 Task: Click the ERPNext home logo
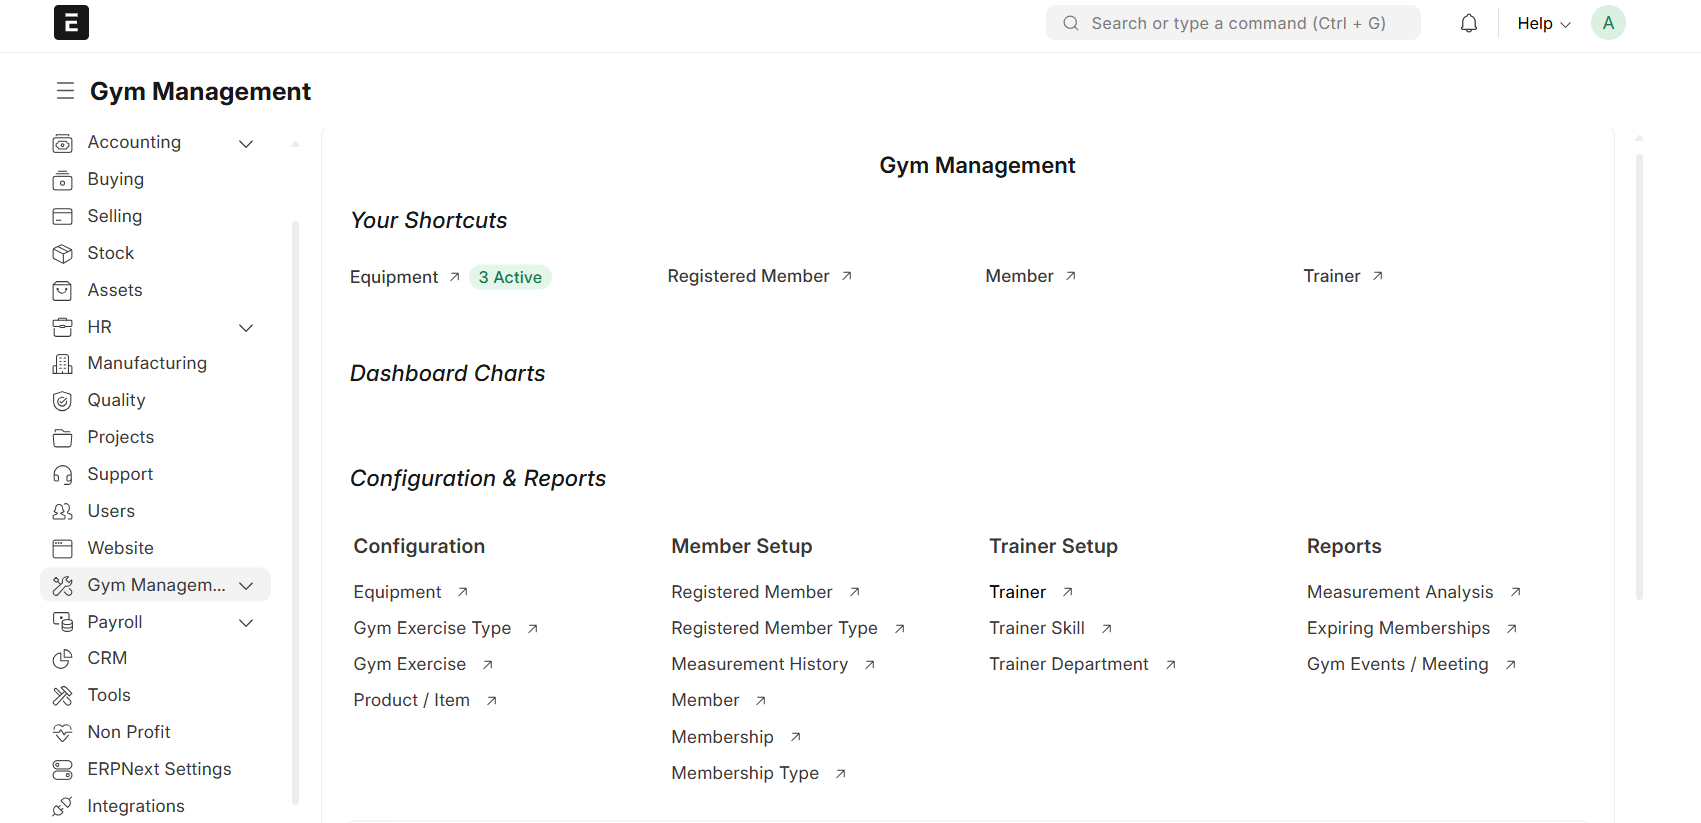coord(71,23)
